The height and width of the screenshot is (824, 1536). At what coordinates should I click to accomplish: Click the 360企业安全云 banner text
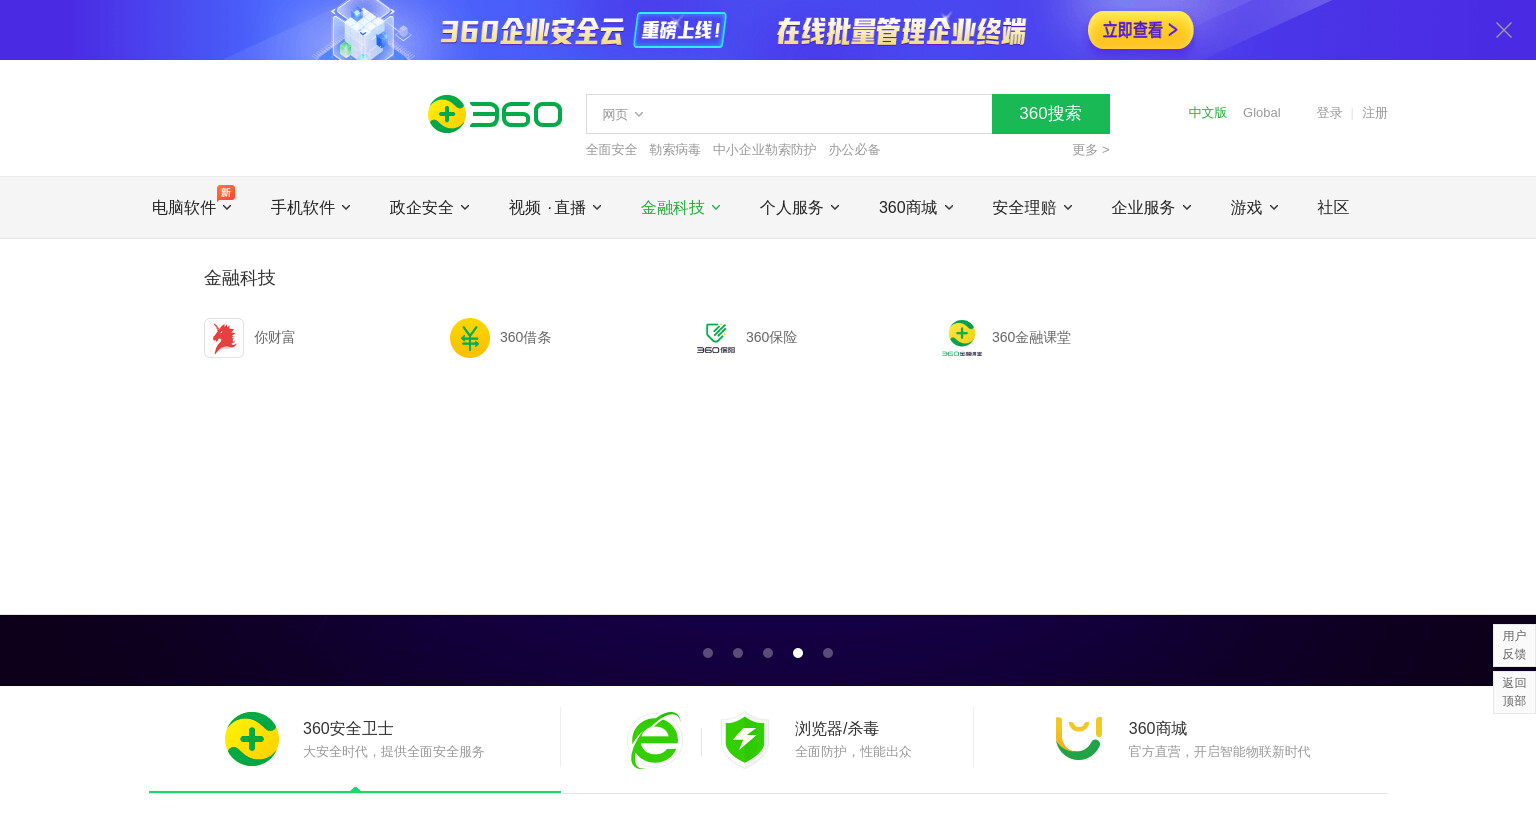[532, 31]
